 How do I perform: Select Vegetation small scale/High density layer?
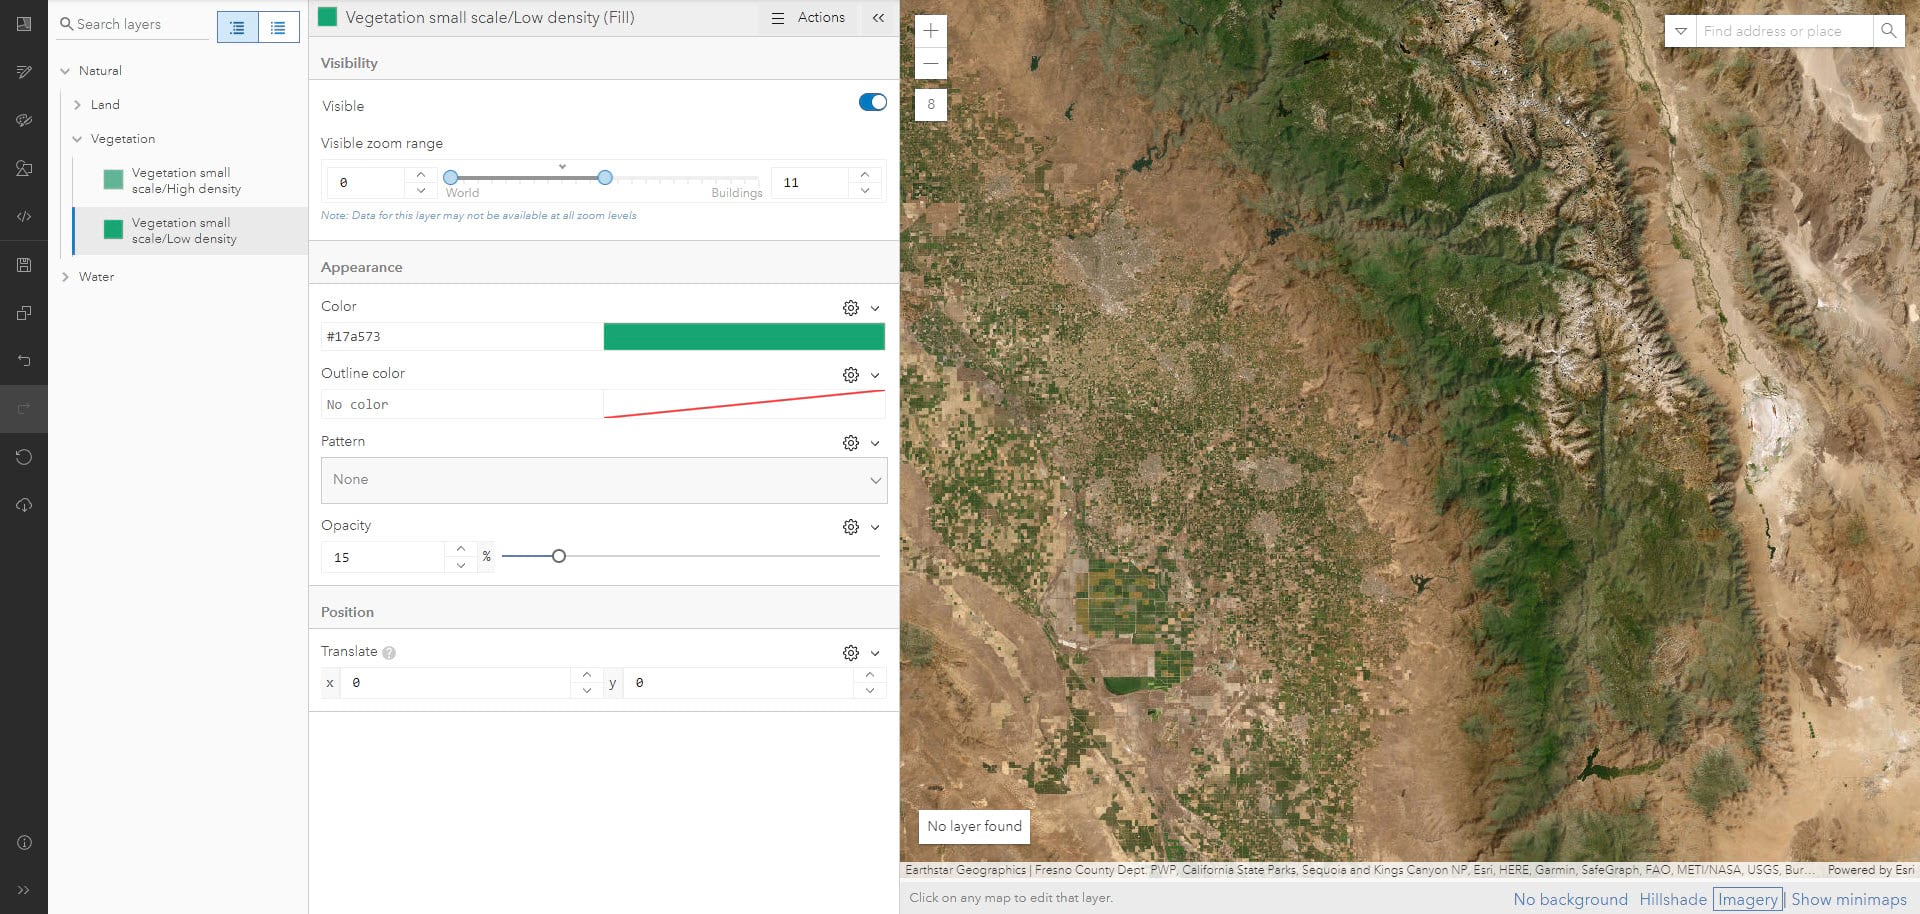(186, 181)
